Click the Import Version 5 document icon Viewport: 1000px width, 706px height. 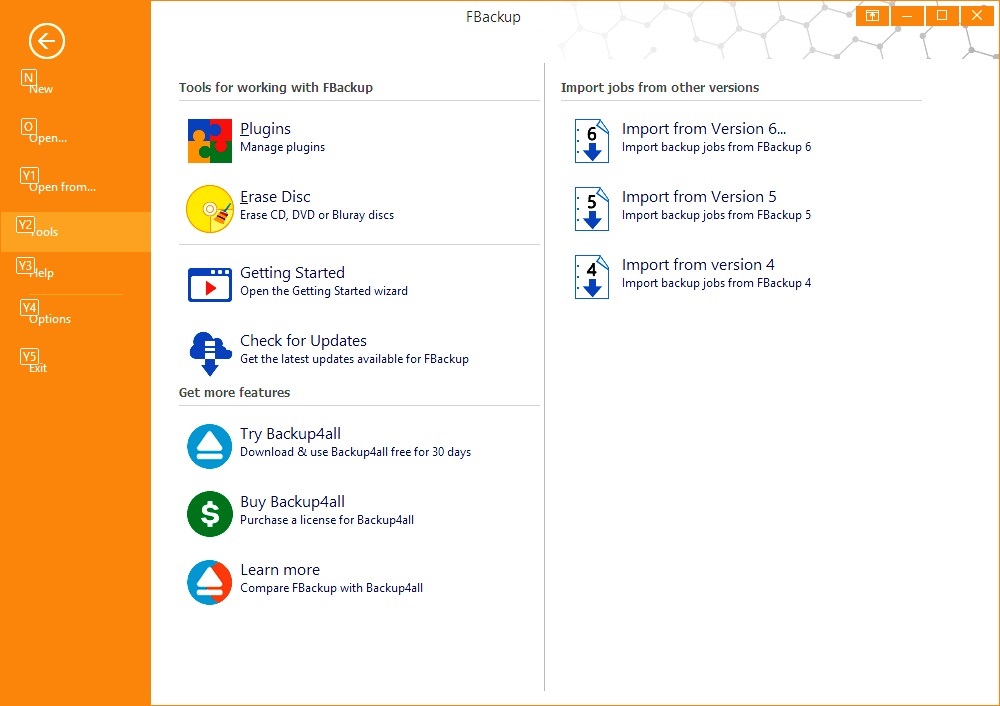[592, 209]
